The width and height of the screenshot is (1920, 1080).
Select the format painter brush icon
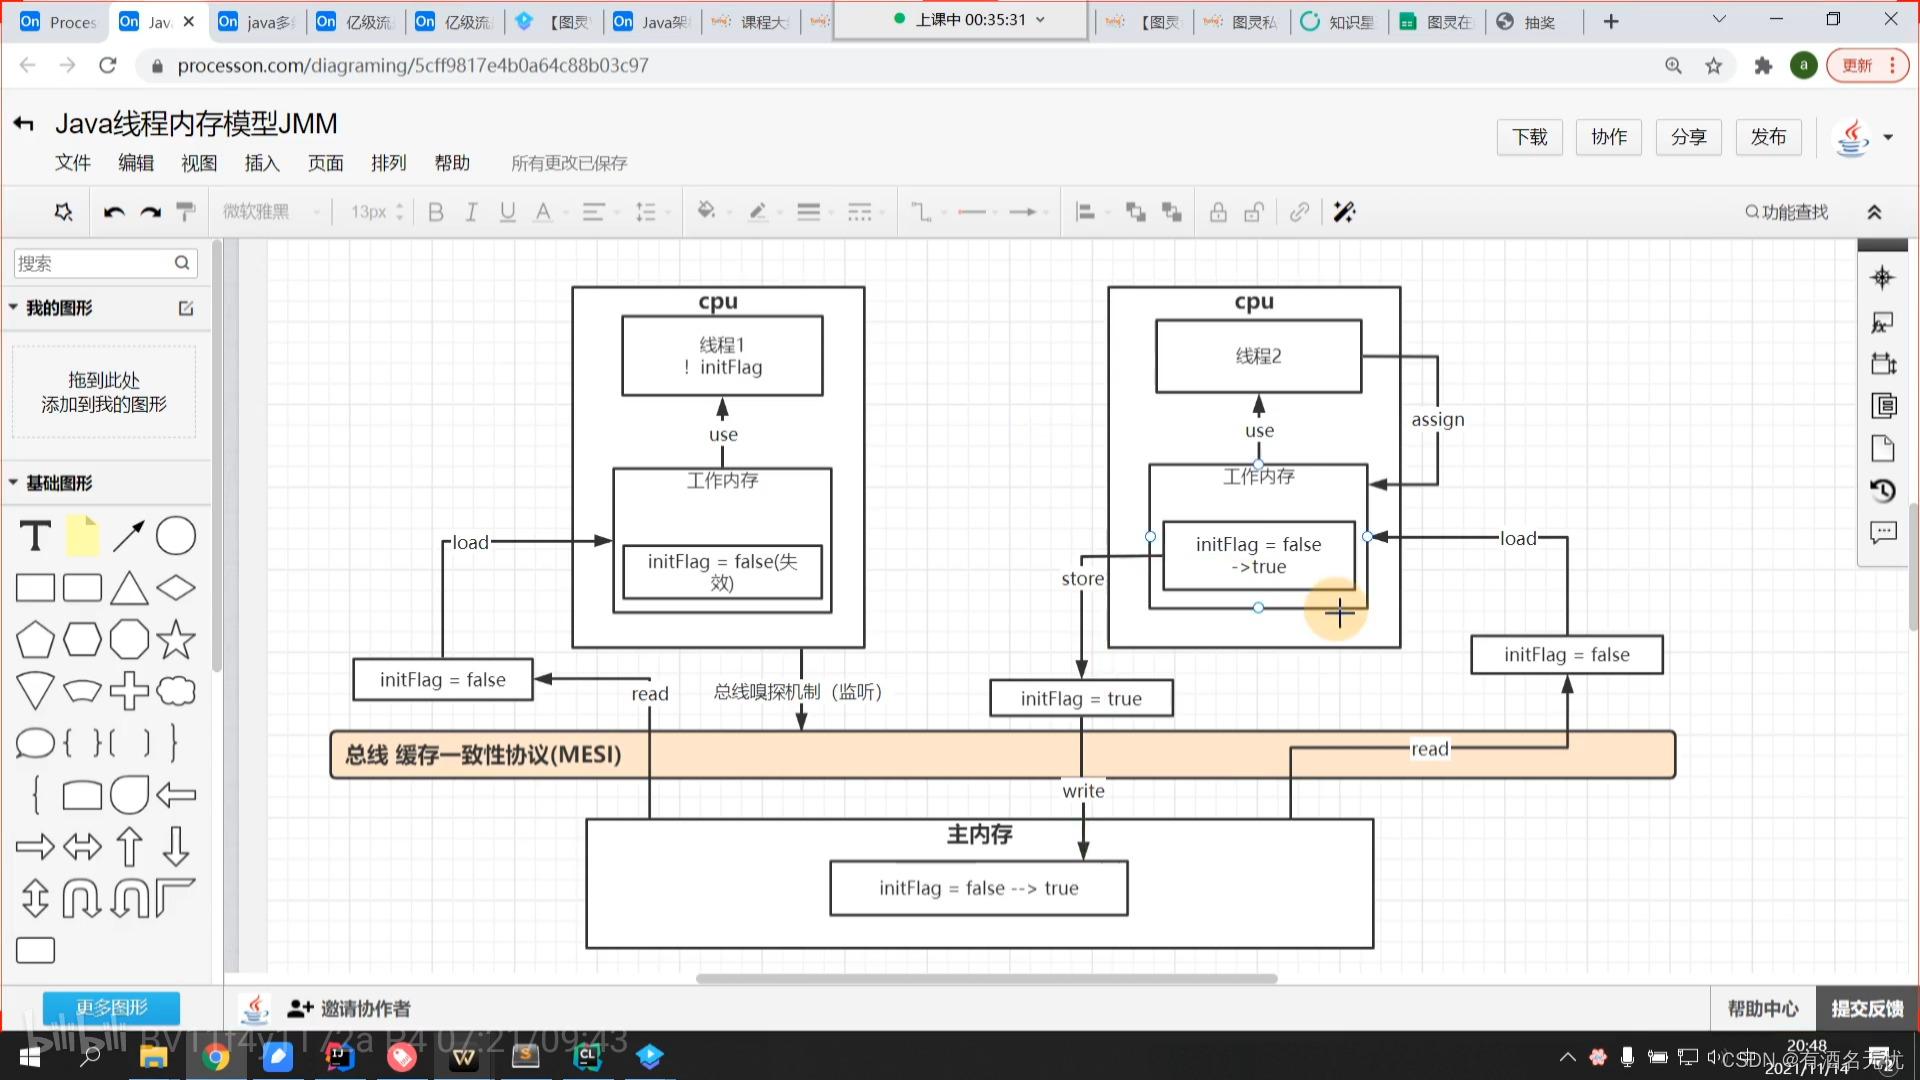[x=186, y=212]
